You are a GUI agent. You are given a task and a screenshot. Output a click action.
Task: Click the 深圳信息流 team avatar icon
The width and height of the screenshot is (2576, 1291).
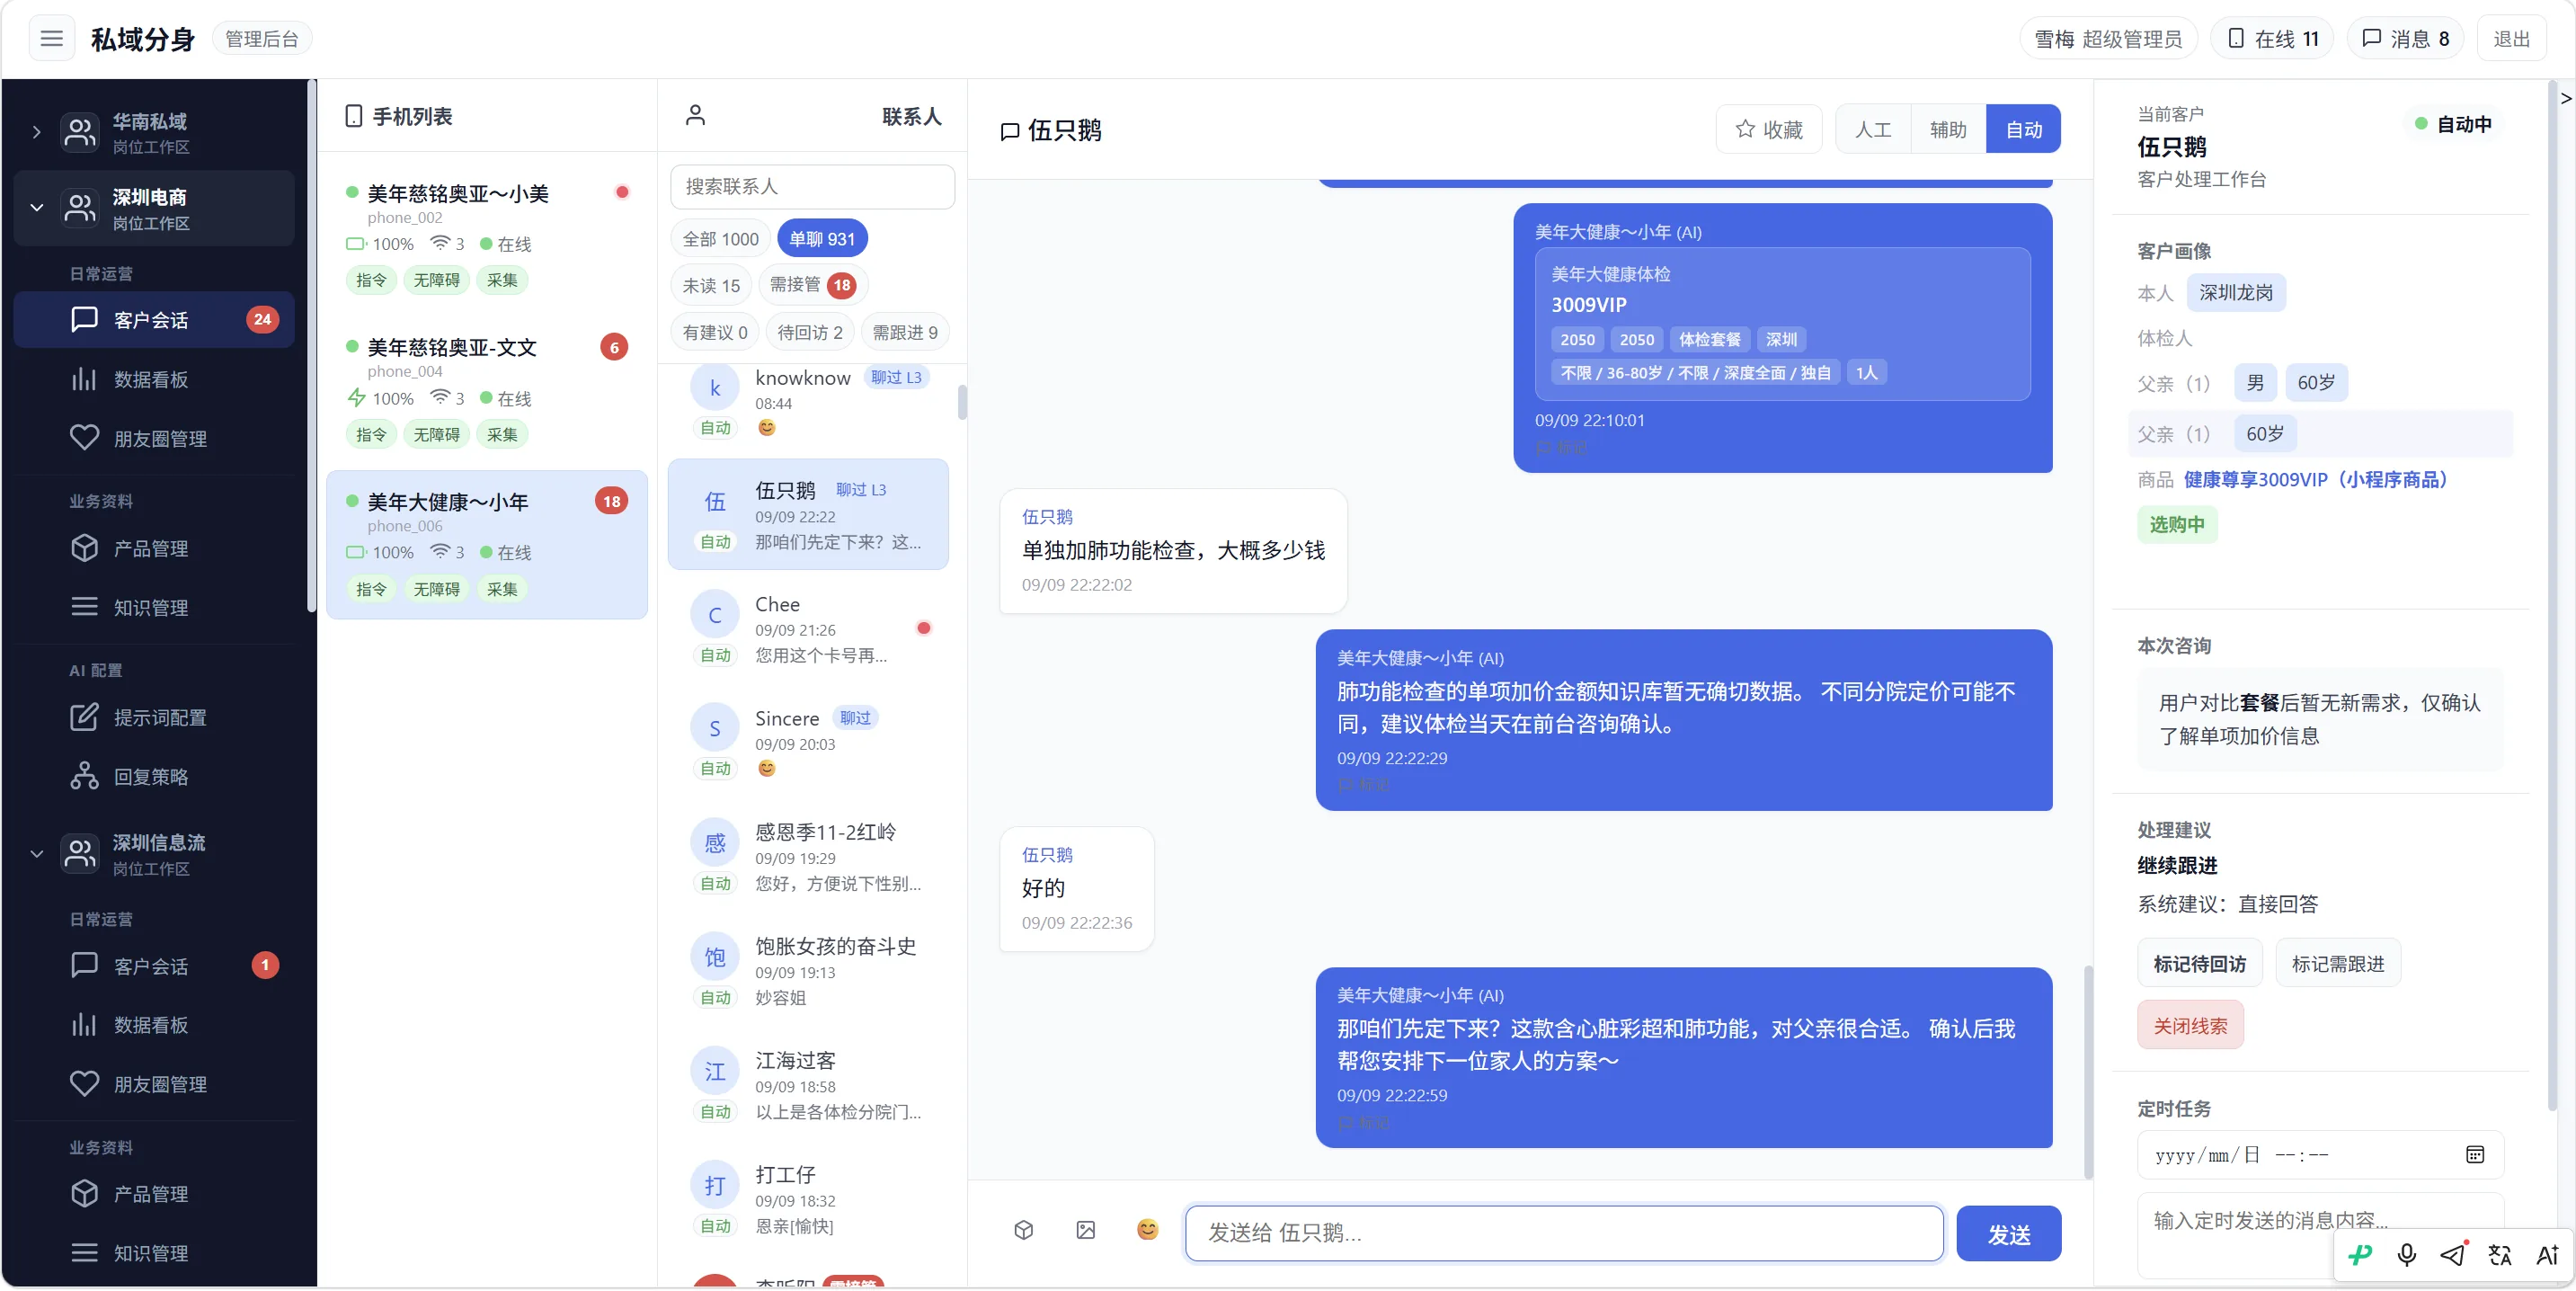pyautogui.click(x=79, y=853)
